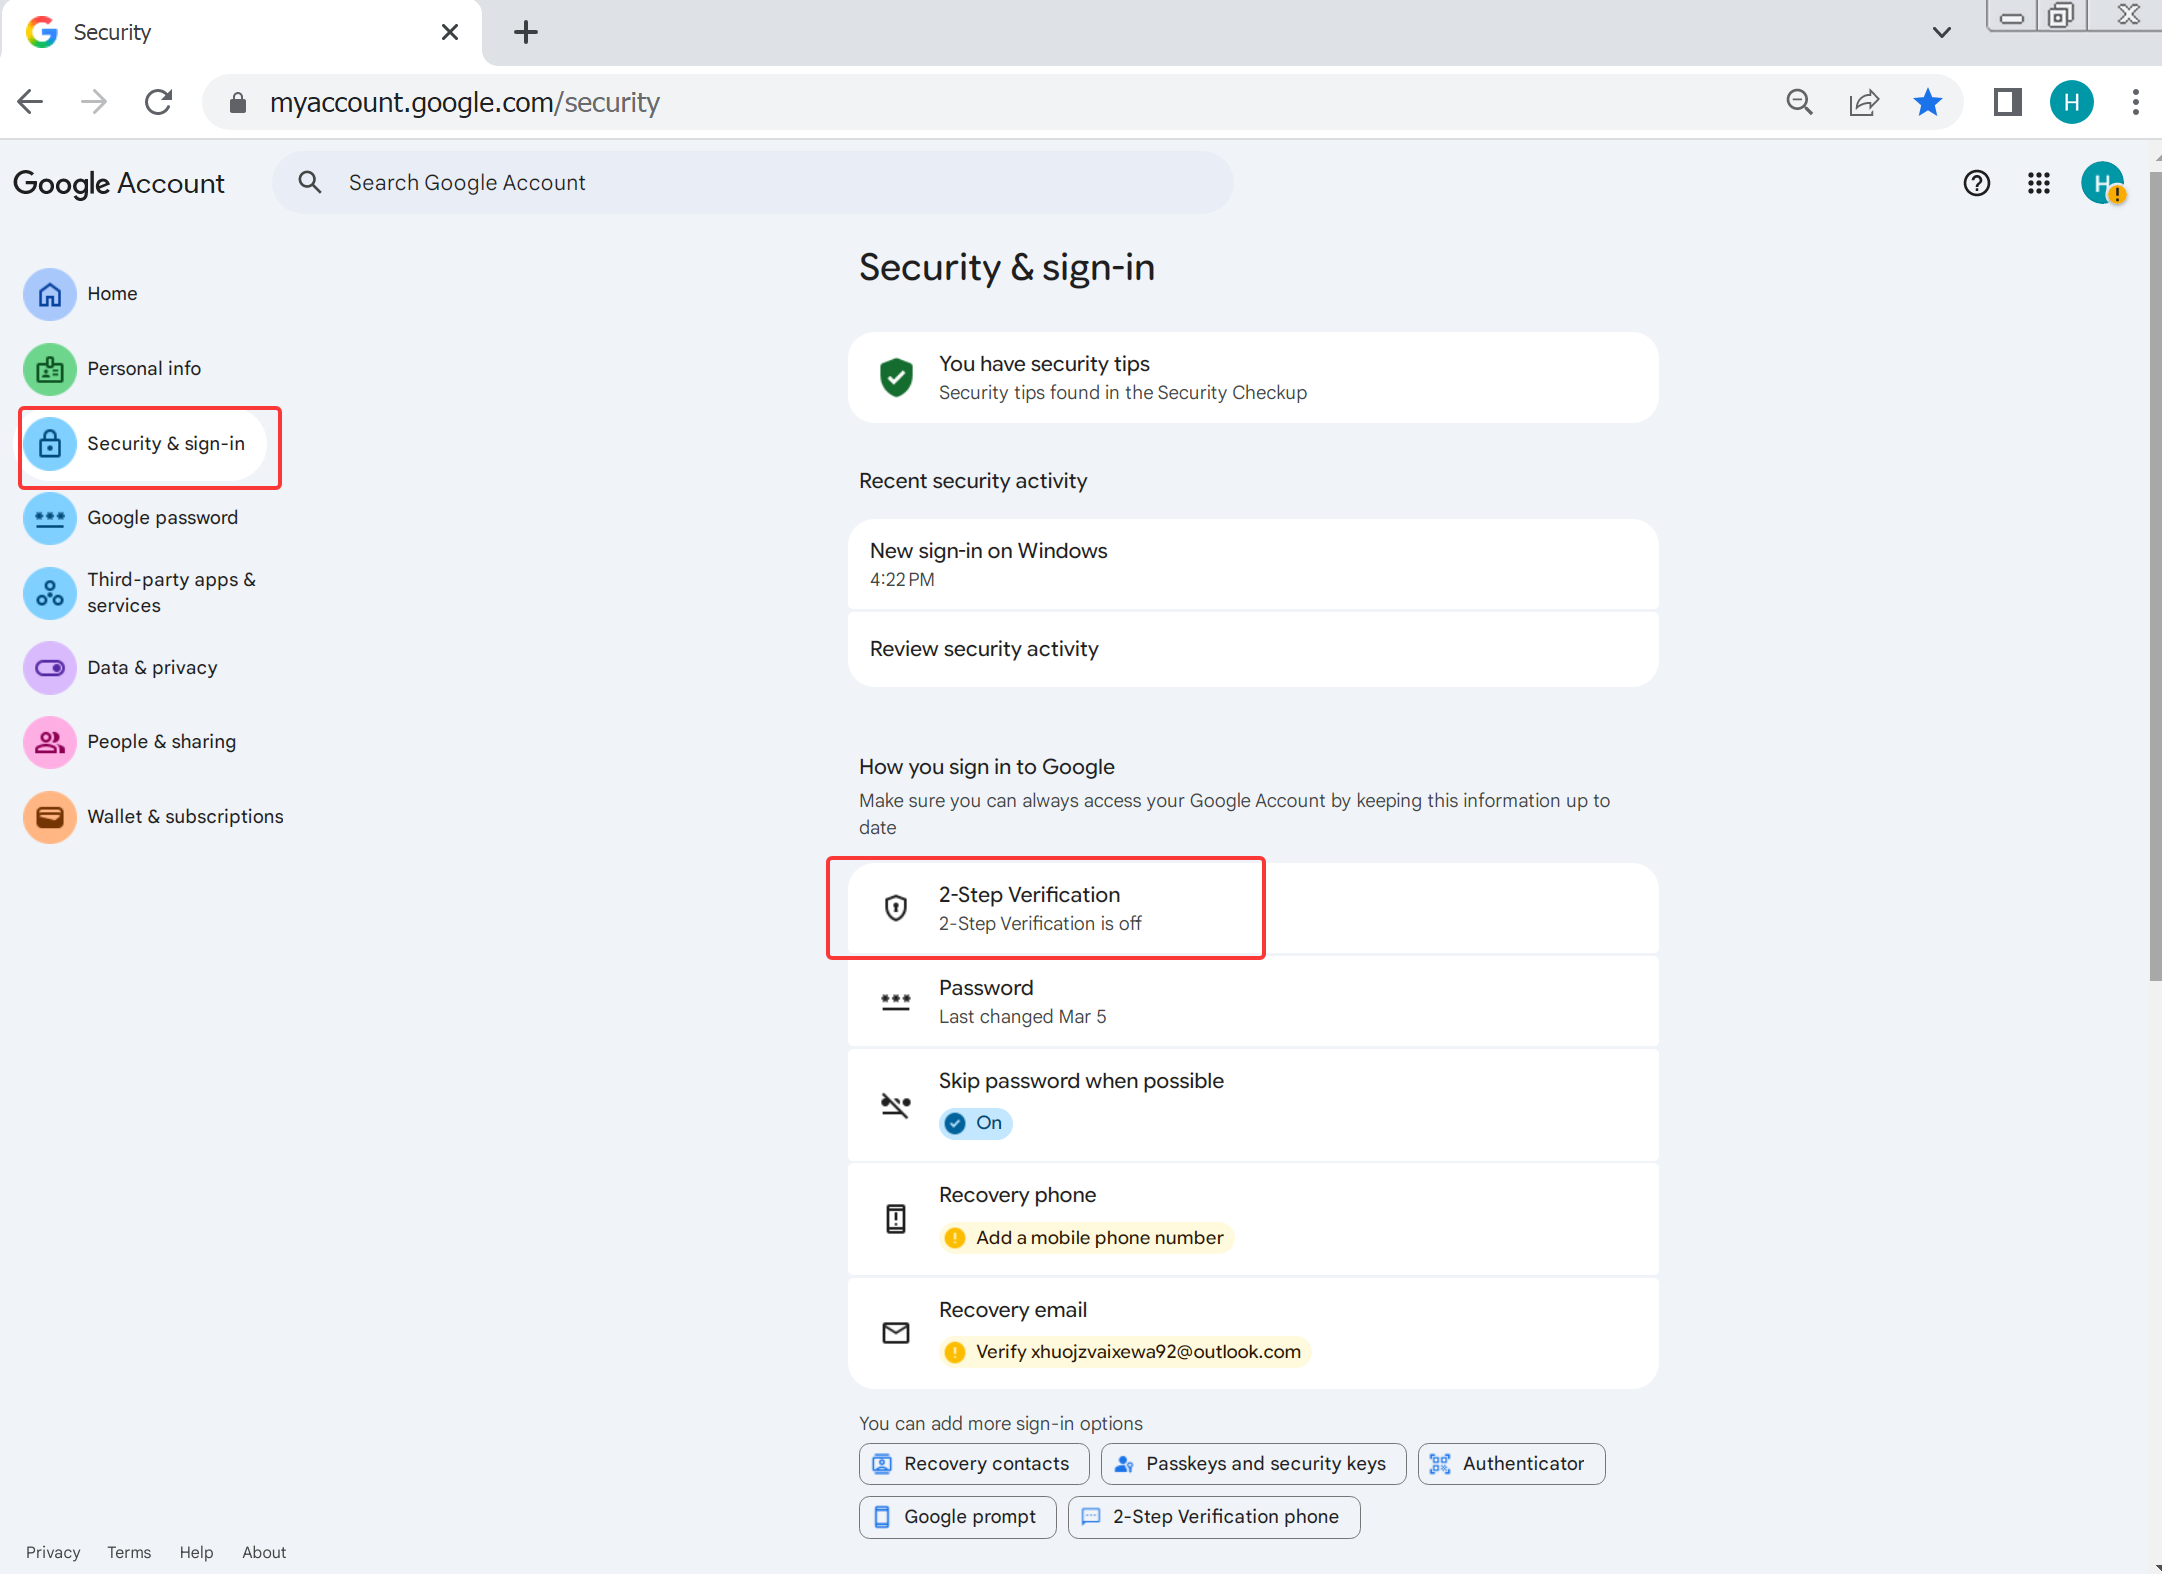This screenshot has width=2162, height=1574.
Task: Click the site lock icon in address bar
Action: click(238, 103)
